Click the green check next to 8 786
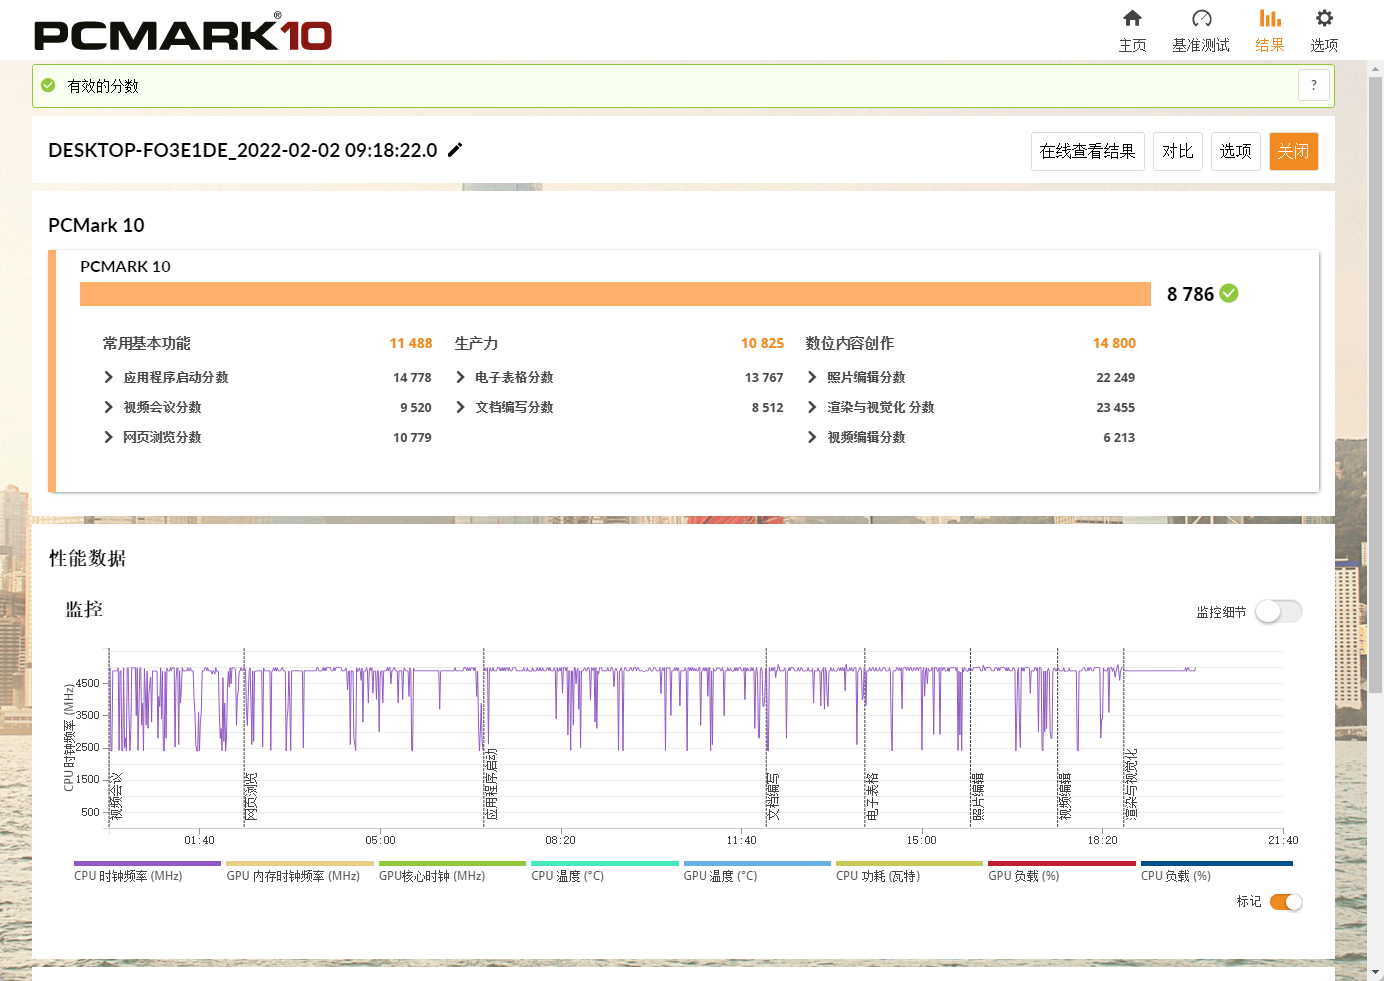The height and width of the screenshot is (981, 1384). (x=1229, y=293)
